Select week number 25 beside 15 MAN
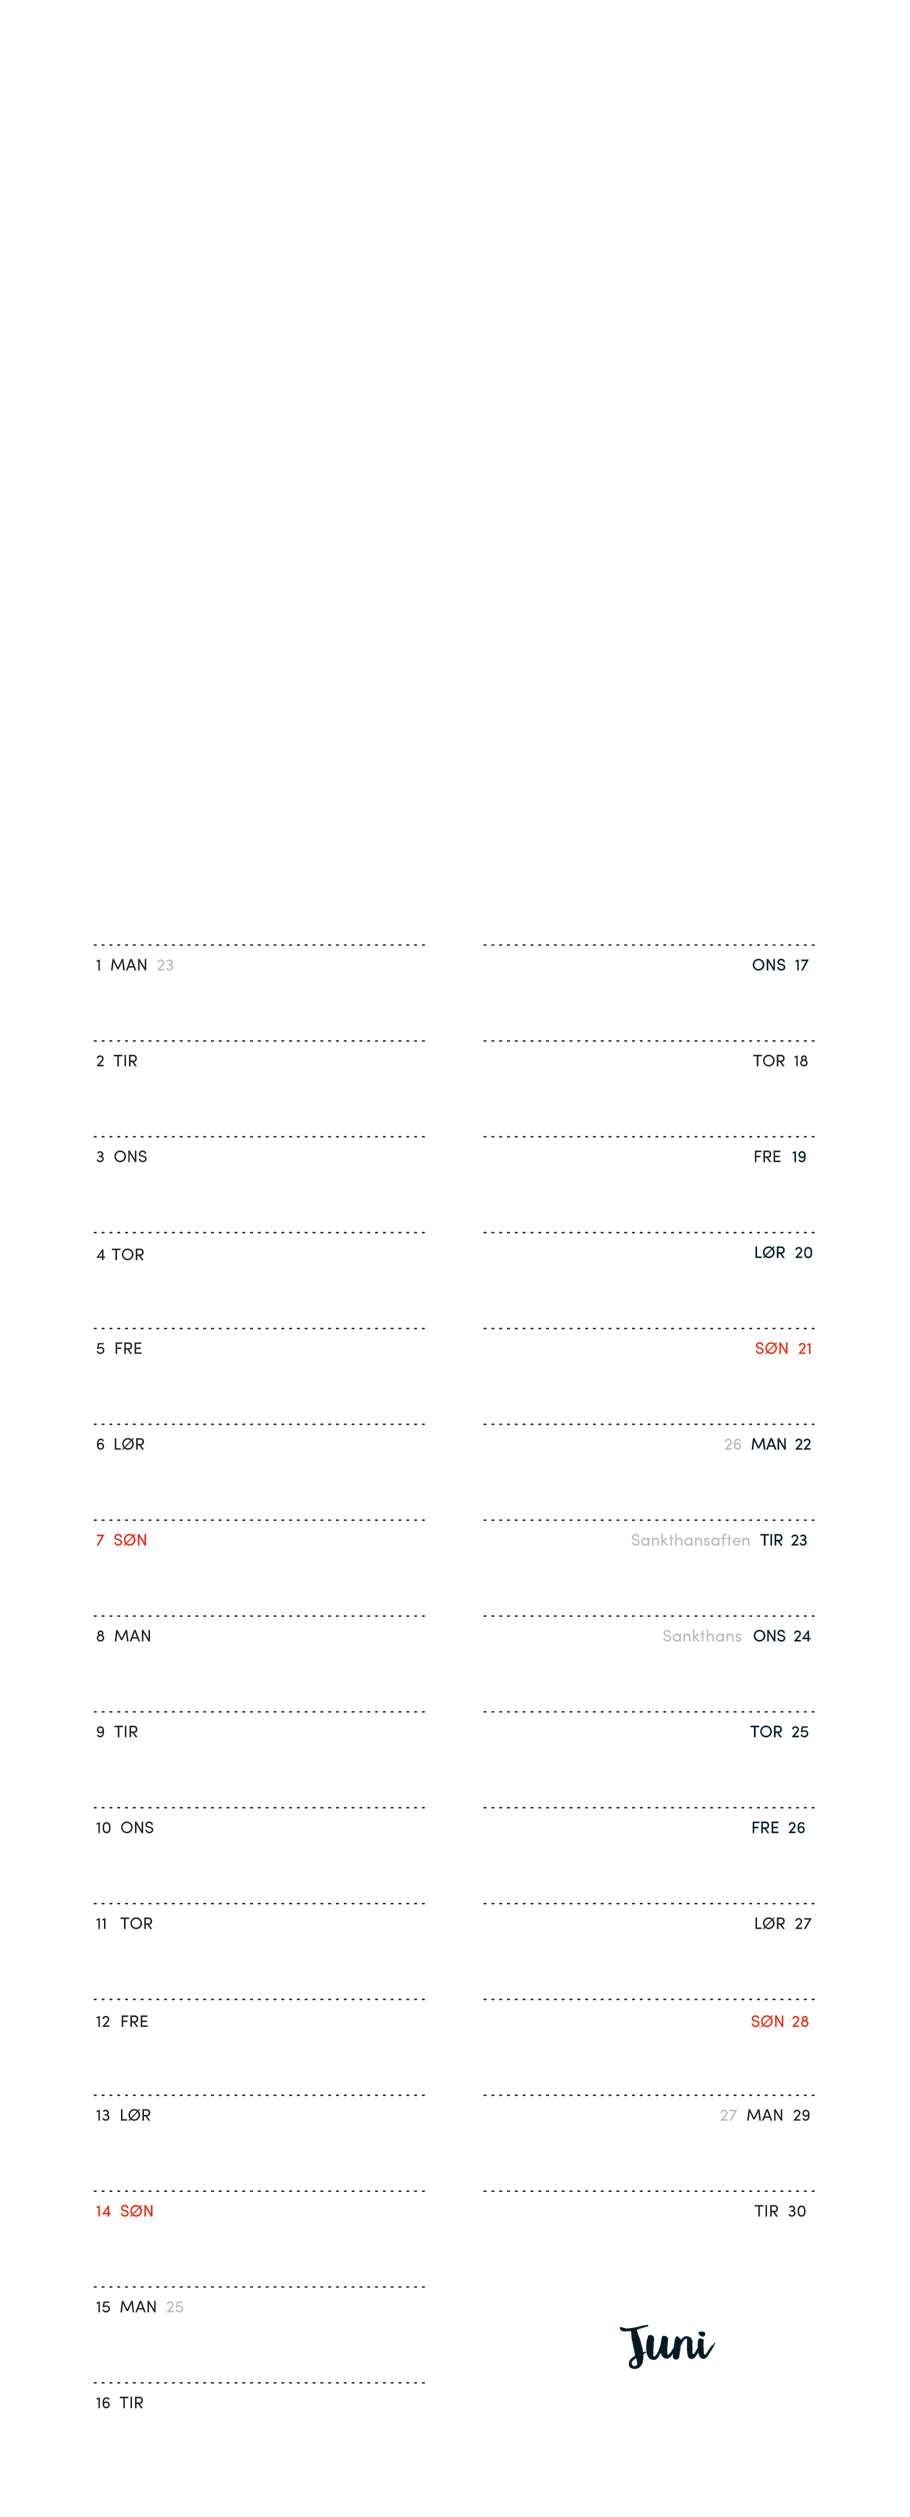 [x=175, y=2307]
